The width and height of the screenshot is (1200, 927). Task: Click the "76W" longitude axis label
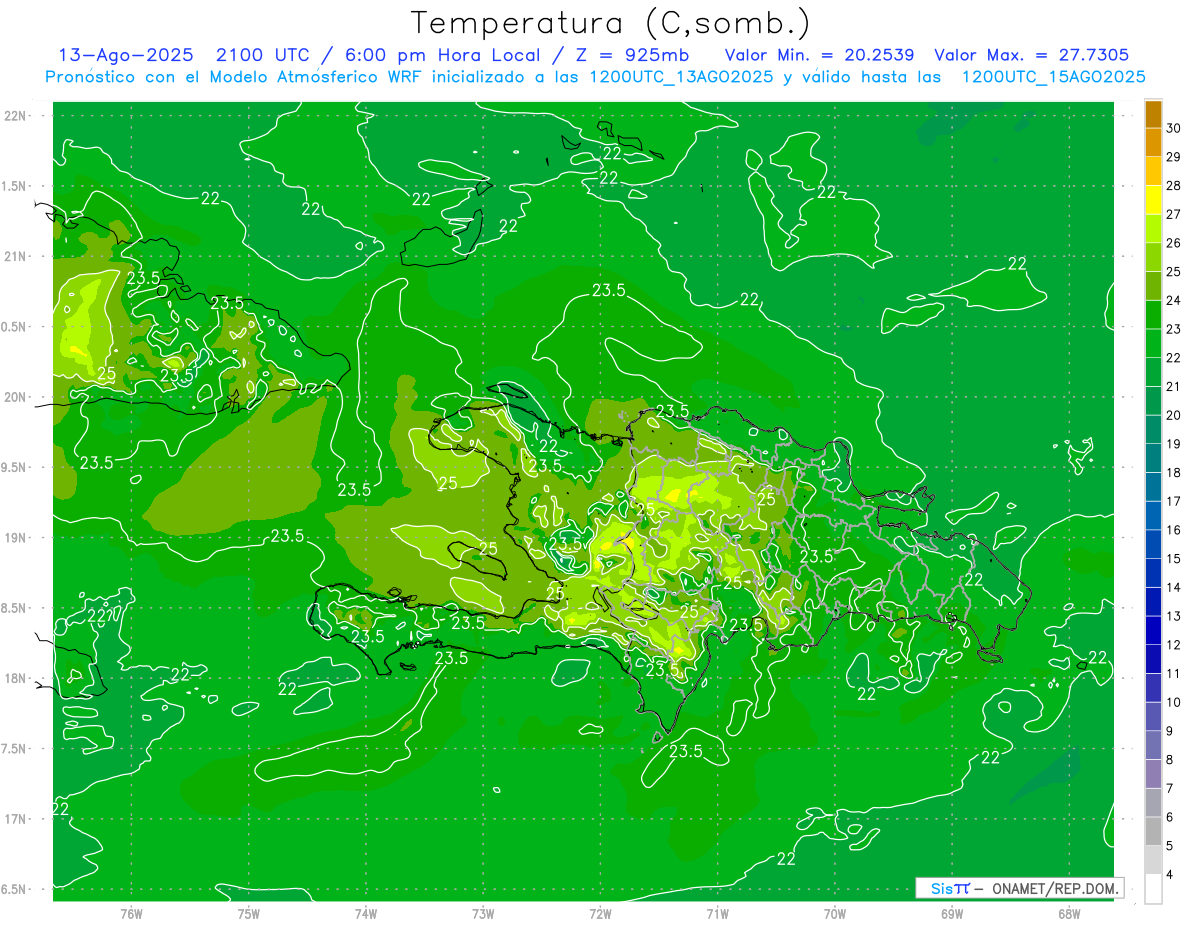131,914
